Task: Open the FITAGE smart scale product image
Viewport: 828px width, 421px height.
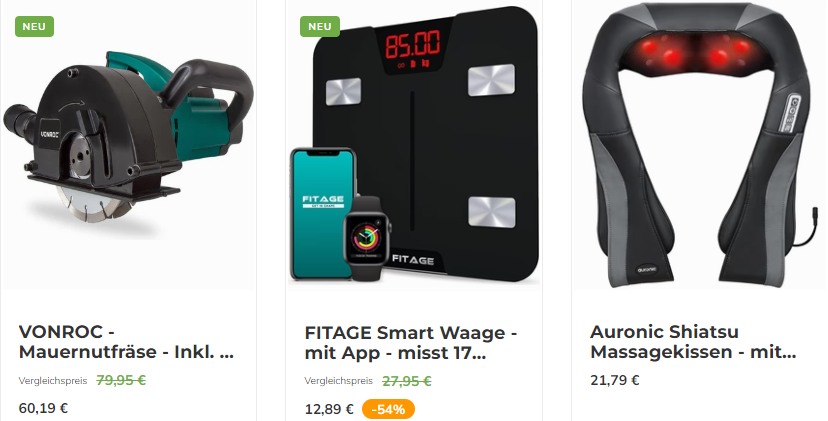Action: tap(414, 145)
